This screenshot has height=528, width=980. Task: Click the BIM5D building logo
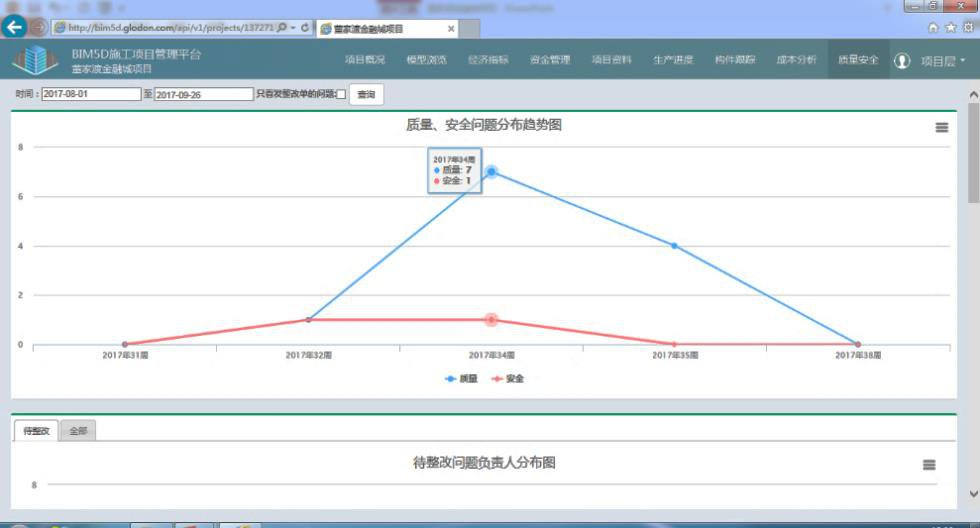pyautogui.click(x=36, y=60)
